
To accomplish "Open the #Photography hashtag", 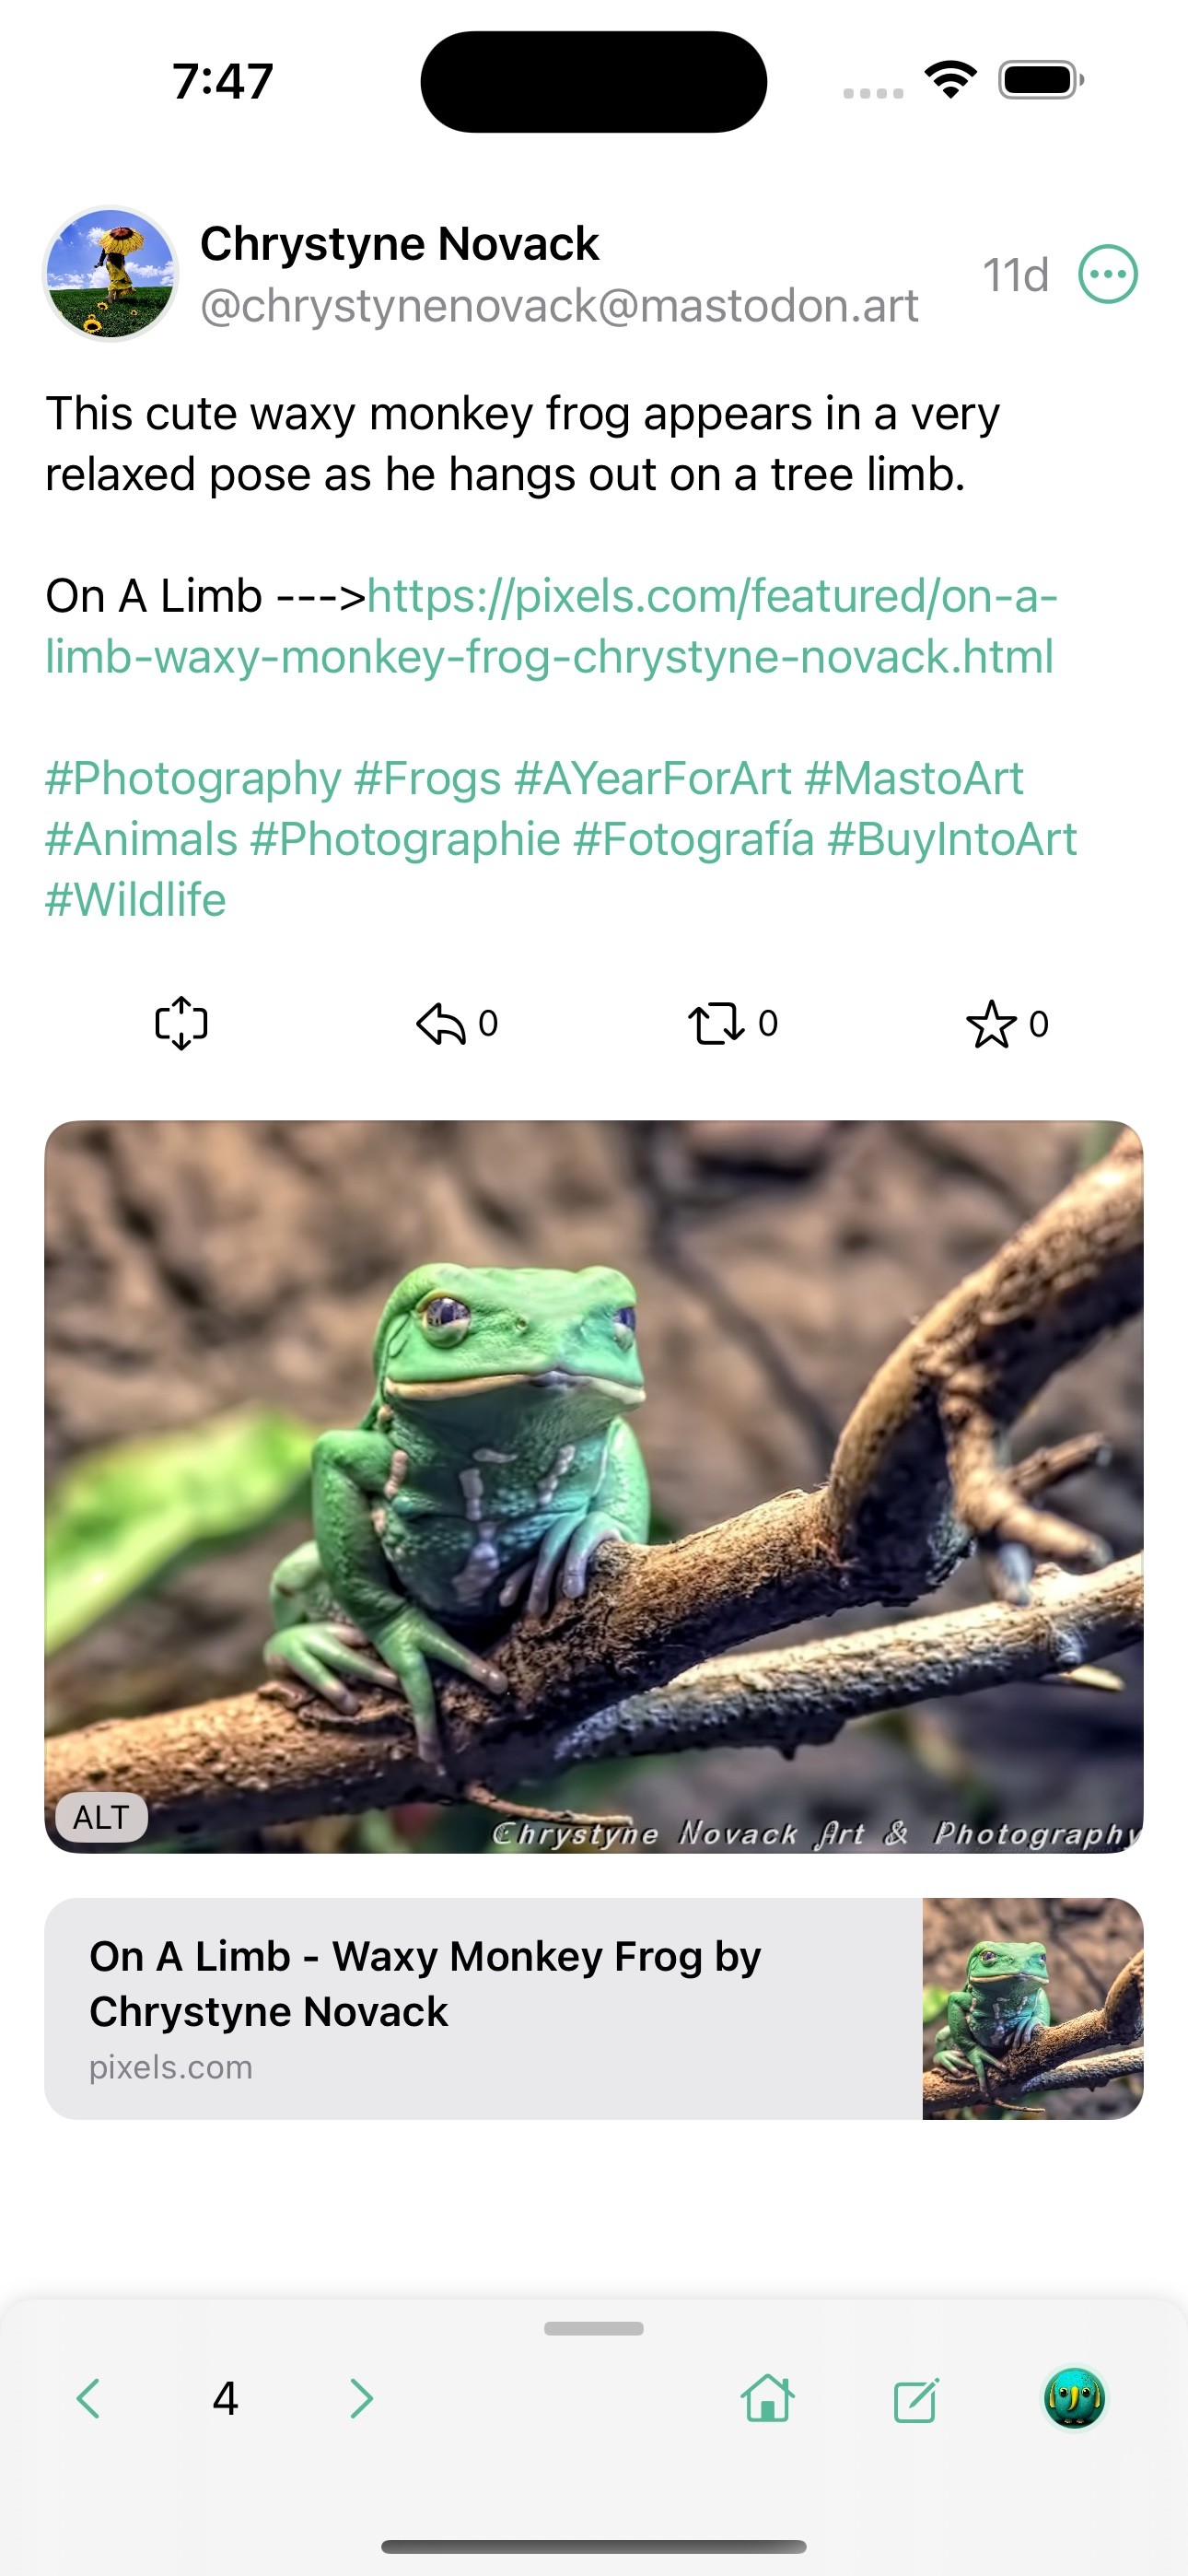I will pyautogui.click(x=193, y=778).
